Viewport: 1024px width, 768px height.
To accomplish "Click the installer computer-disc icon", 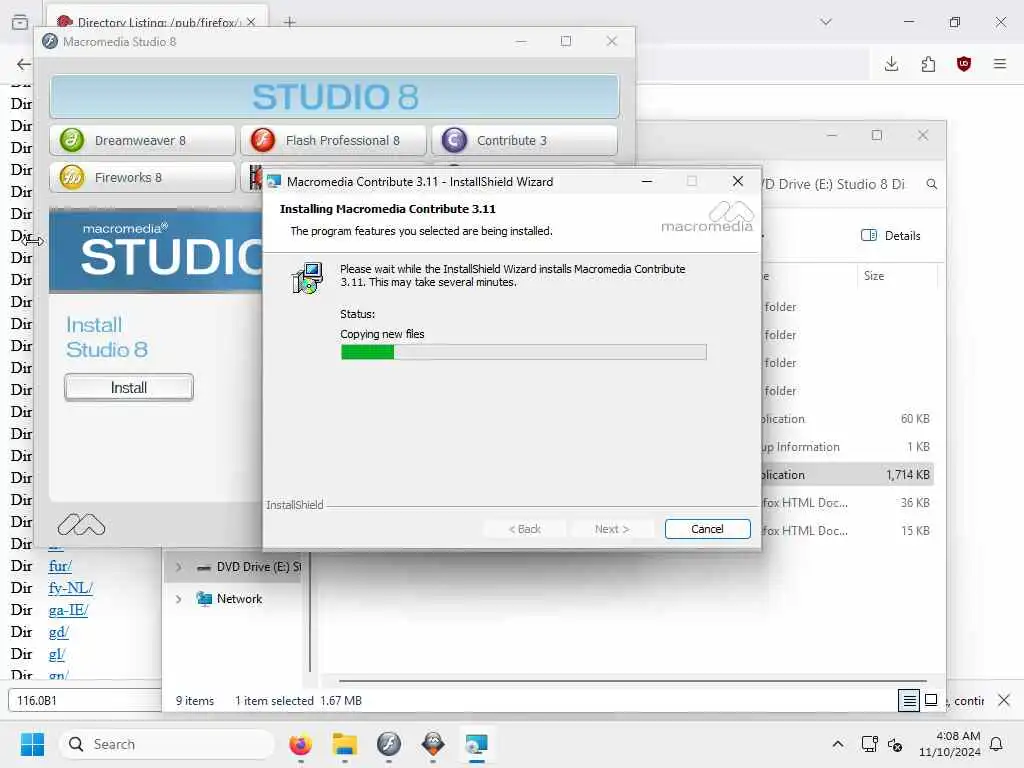I will [x=307, y=278].
